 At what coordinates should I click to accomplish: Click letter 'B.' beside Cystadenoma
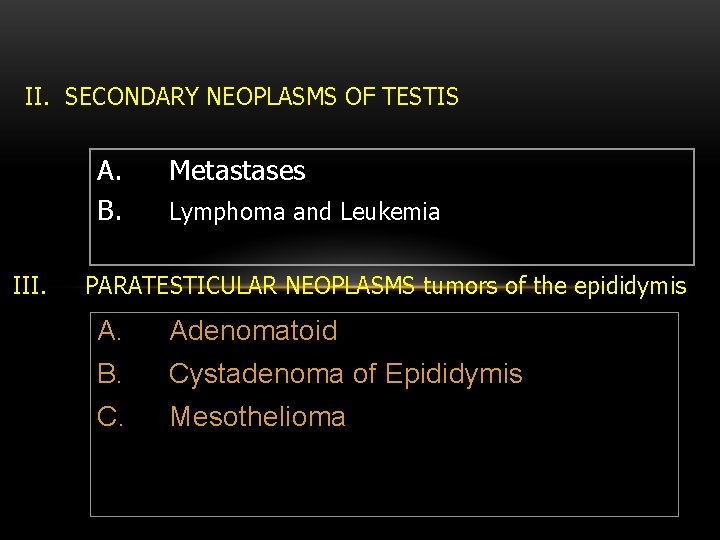click(110, 374)
